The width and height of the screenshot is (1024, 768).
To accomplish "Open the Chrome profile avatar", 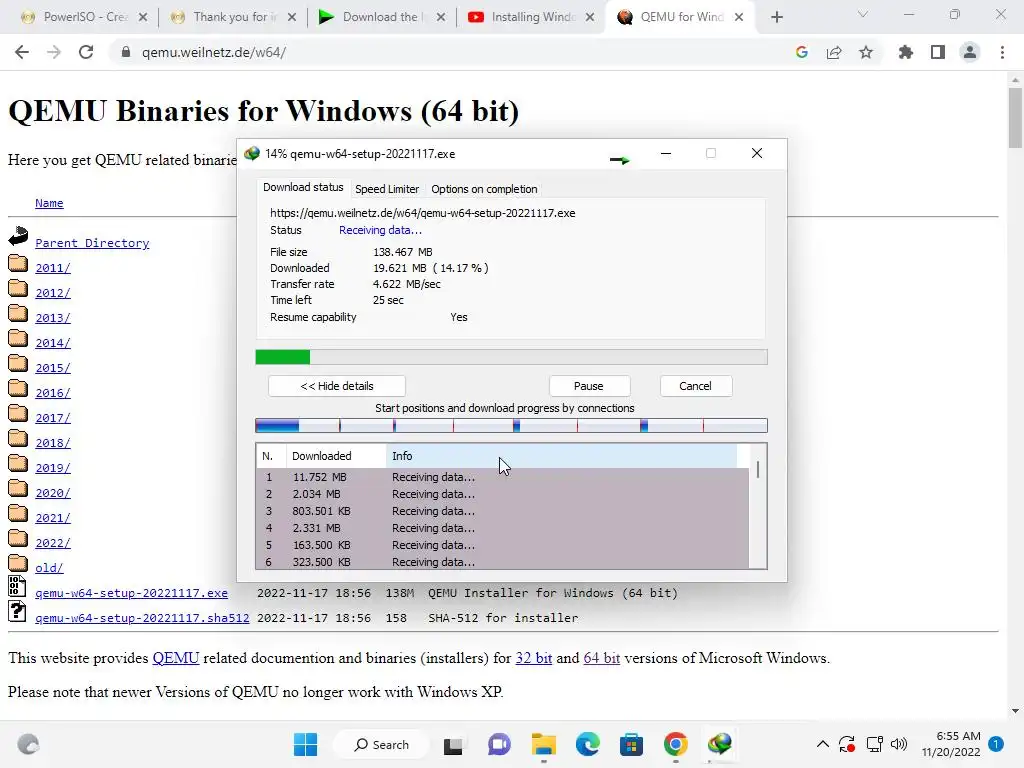I will pyautogui.click(x=970, y=52).
